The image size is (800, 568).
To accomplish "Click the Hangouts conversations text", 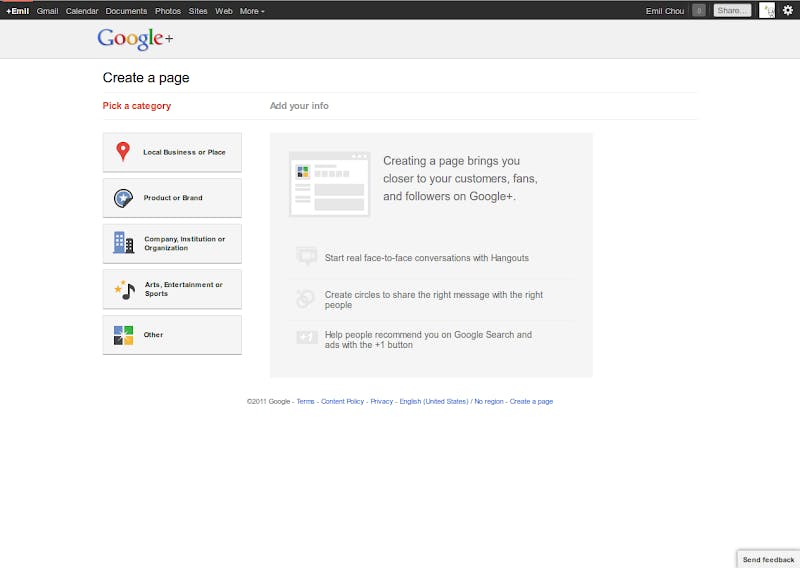I will click(x=427, y=258).
